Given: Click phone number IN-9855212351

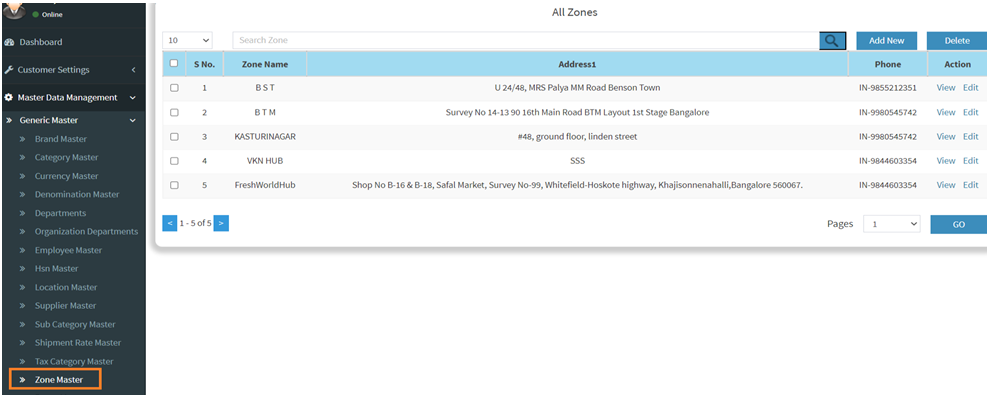Looking at the screenshot, I should click(888, 88).
